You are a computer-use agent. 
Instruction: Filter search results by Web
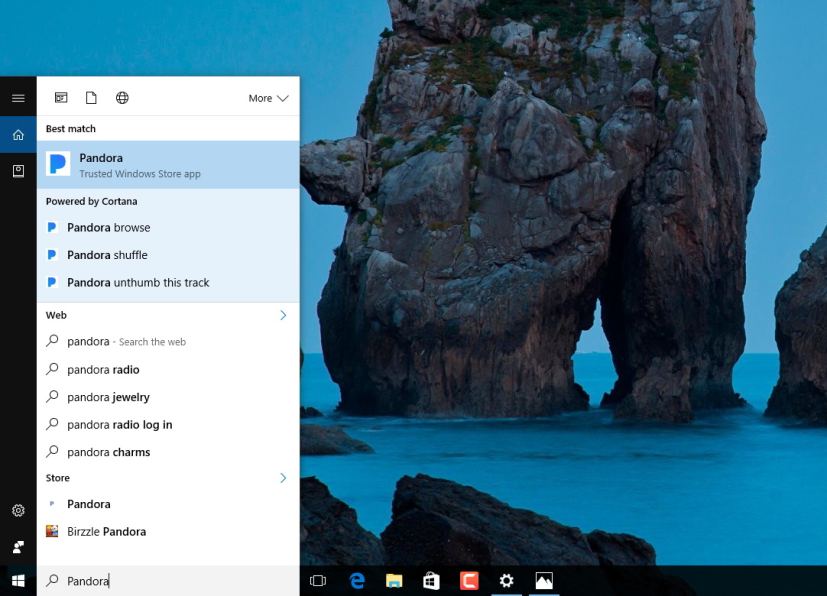click(x=122, y=97)
